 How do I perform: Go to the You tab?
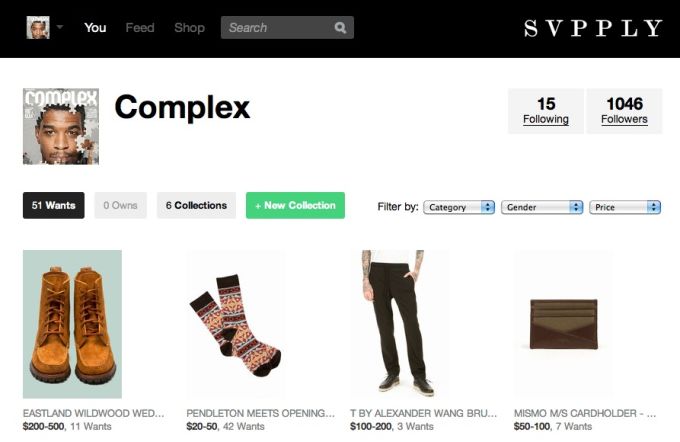click(x=95, y=28)
